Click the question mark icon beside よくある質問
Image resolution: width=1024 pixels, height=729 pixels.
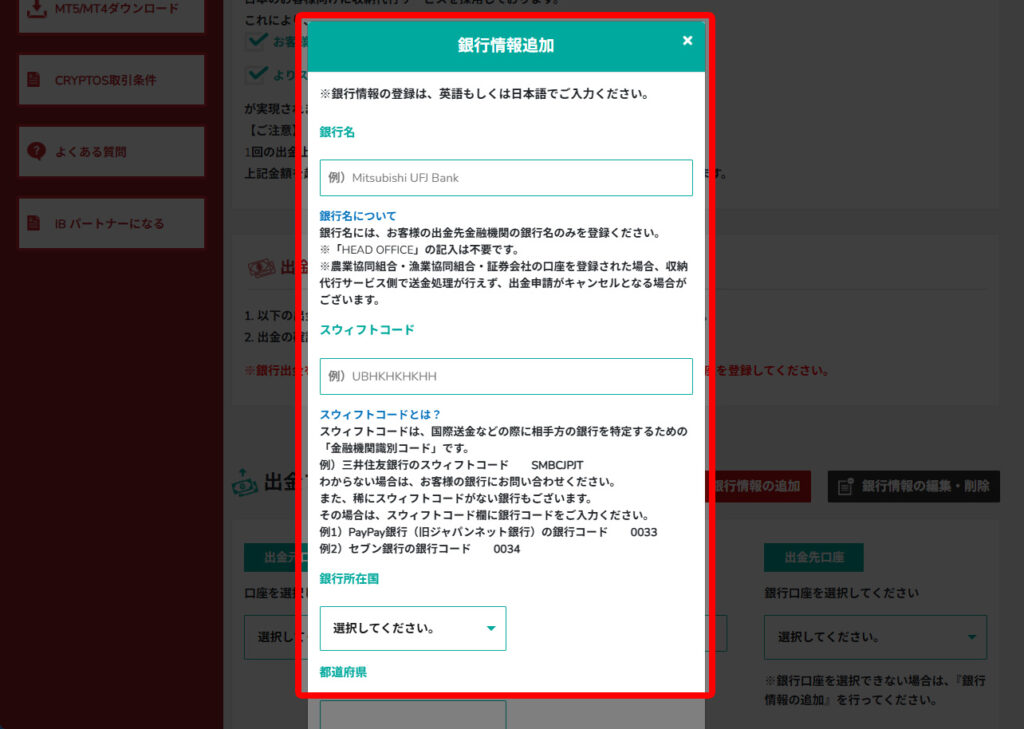(x=36, y=152)
